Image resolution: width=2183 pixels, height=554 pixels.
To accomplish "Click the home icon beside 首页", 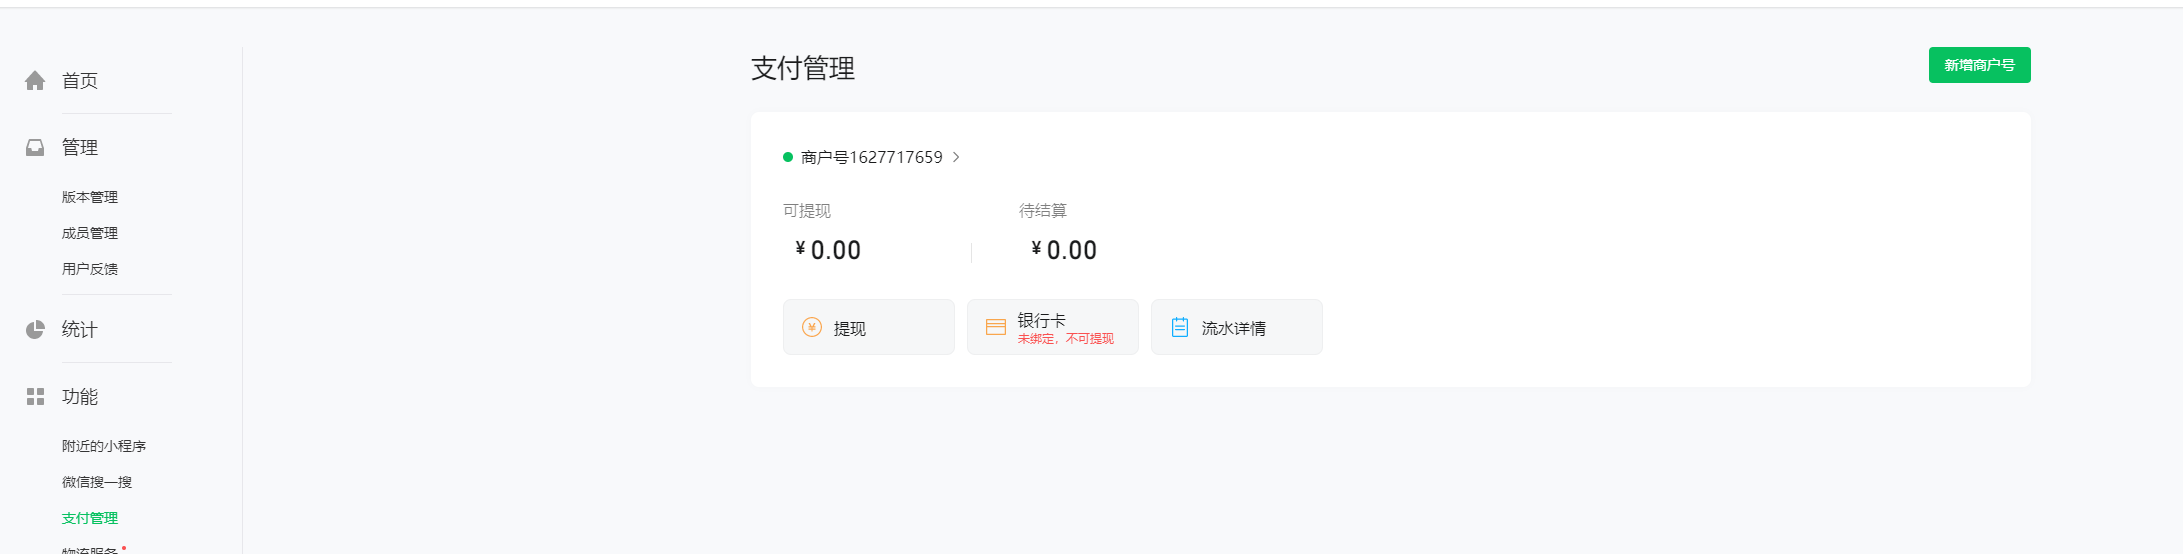I will click(35, 81).
